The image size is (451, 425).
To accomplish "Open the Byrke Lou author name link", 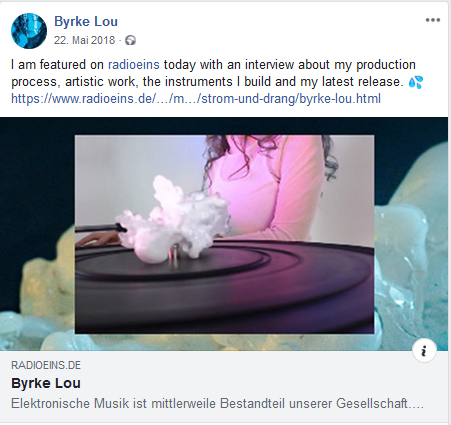I will pos(86,22).
